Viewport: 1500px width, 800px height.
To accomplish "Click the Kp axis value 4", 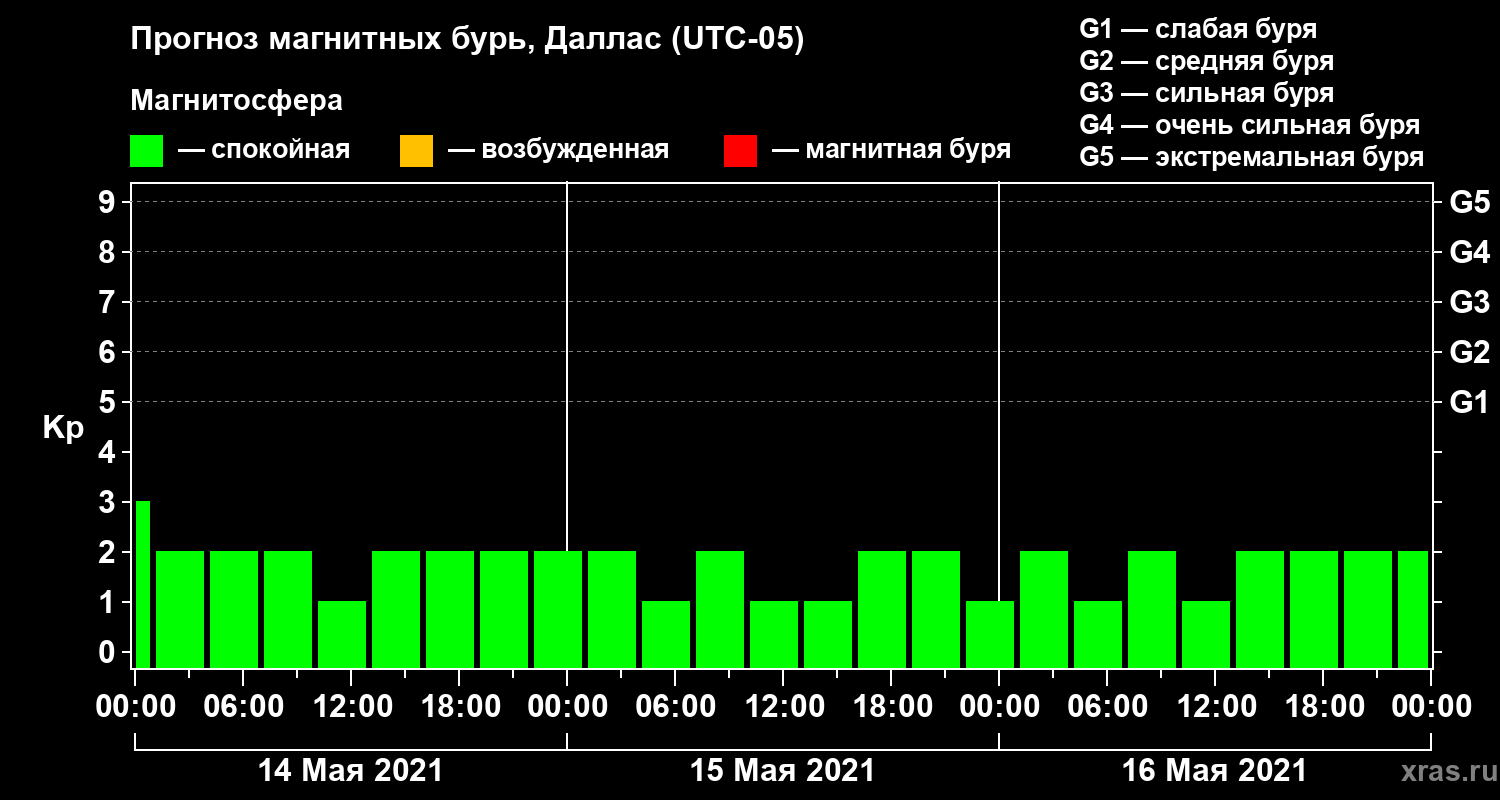I will point(109,452).
